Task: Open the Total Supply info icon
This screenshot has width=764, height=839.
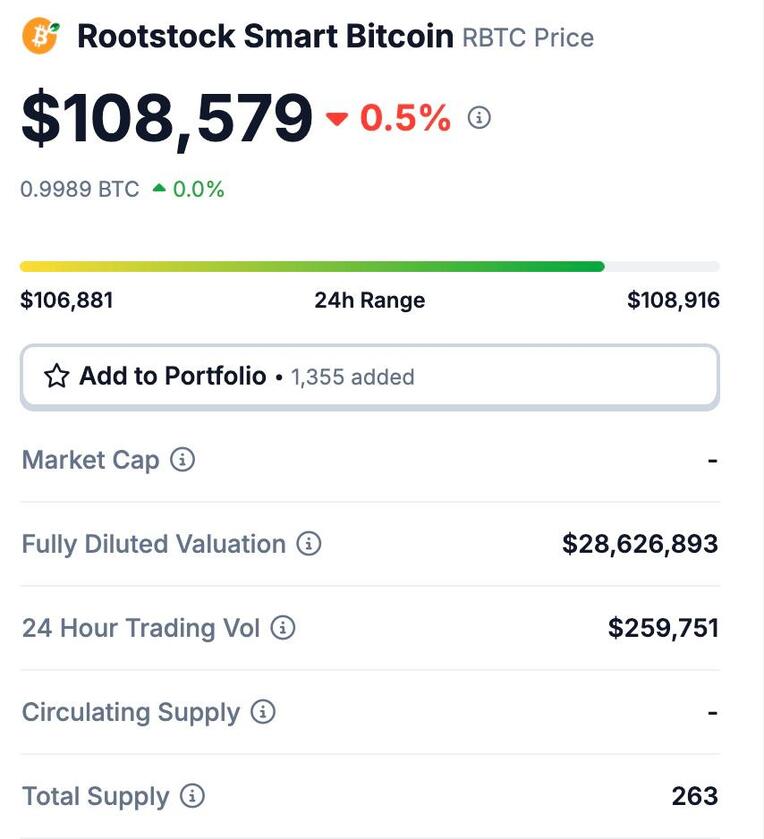Action: click(192, 796)
